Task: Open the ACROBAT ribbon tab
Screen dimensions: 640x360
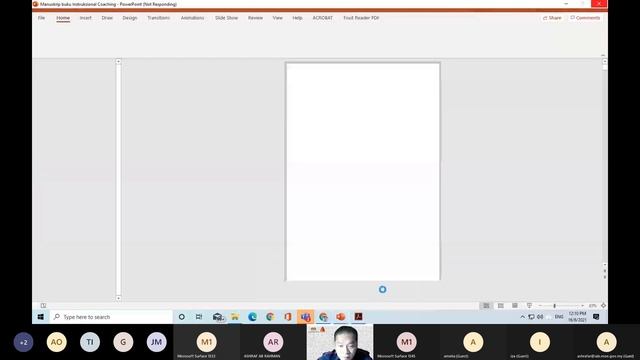Action: (322, 18)
